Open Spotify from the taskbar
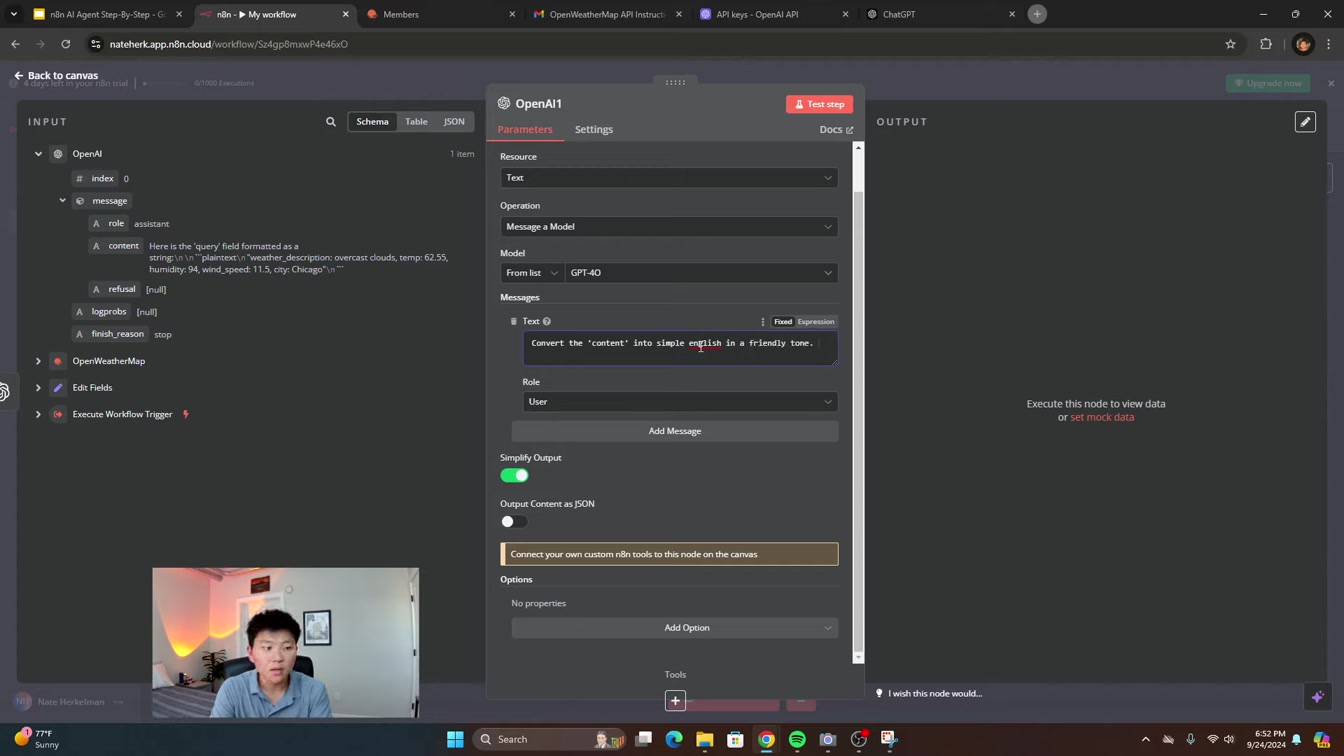 [797, 740]
